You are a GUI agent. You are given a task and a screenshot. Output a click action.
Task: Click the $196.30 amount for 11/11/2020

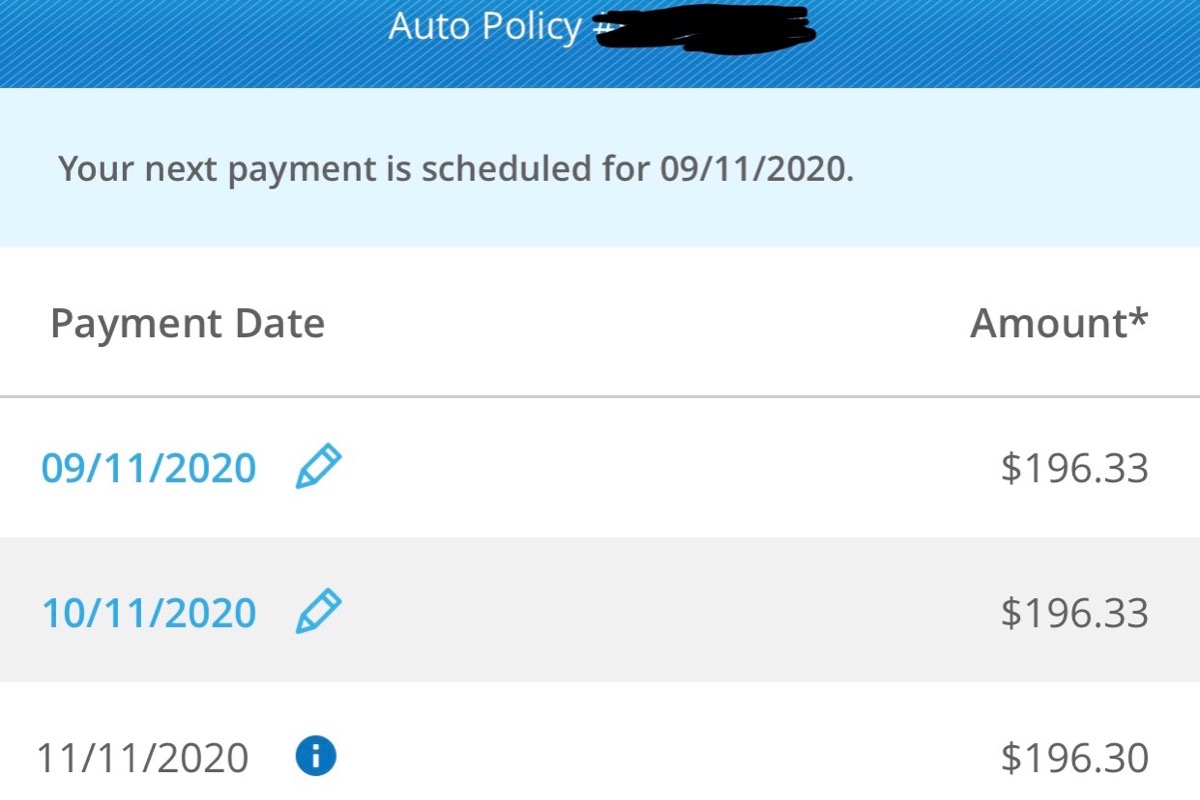pyautogui.click(x=1074, y=758)
